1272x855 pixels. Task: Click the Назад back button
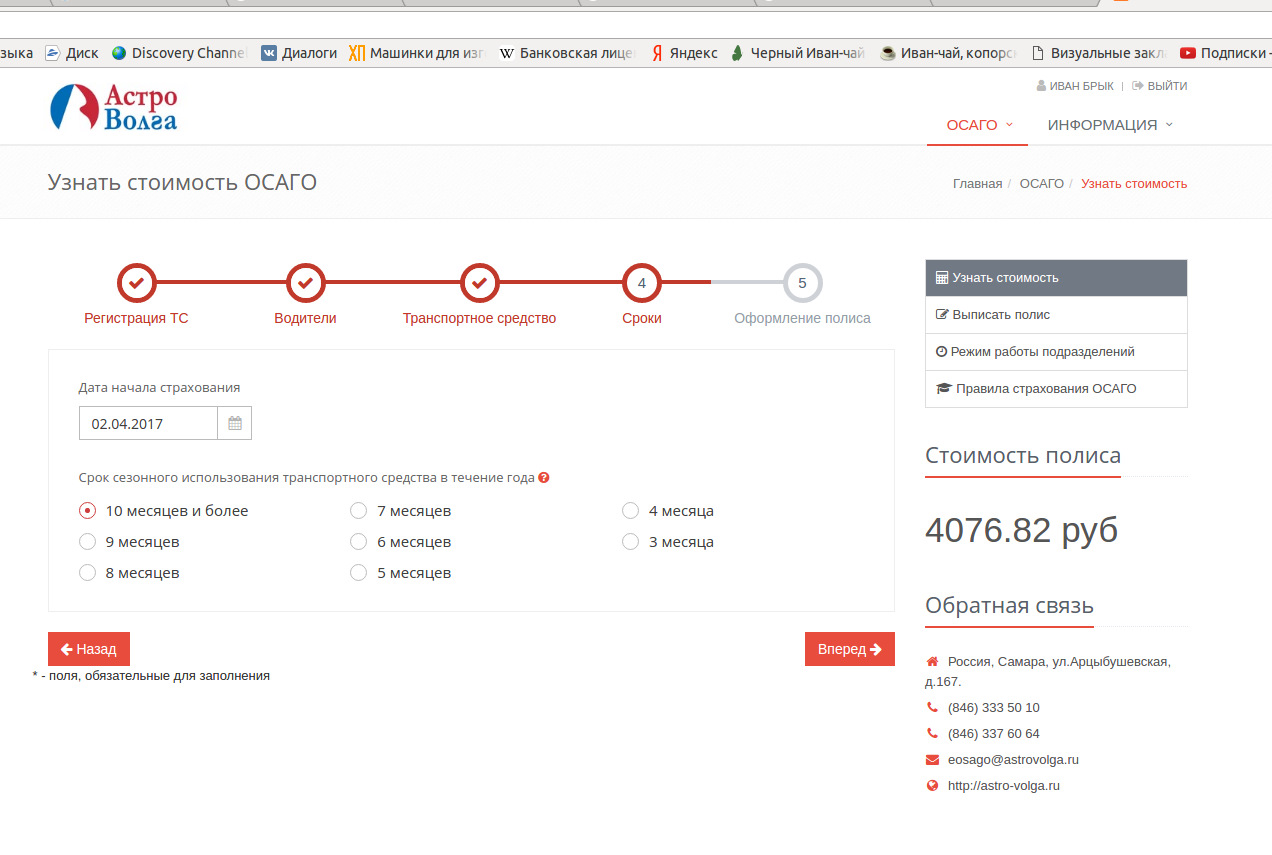89,649
